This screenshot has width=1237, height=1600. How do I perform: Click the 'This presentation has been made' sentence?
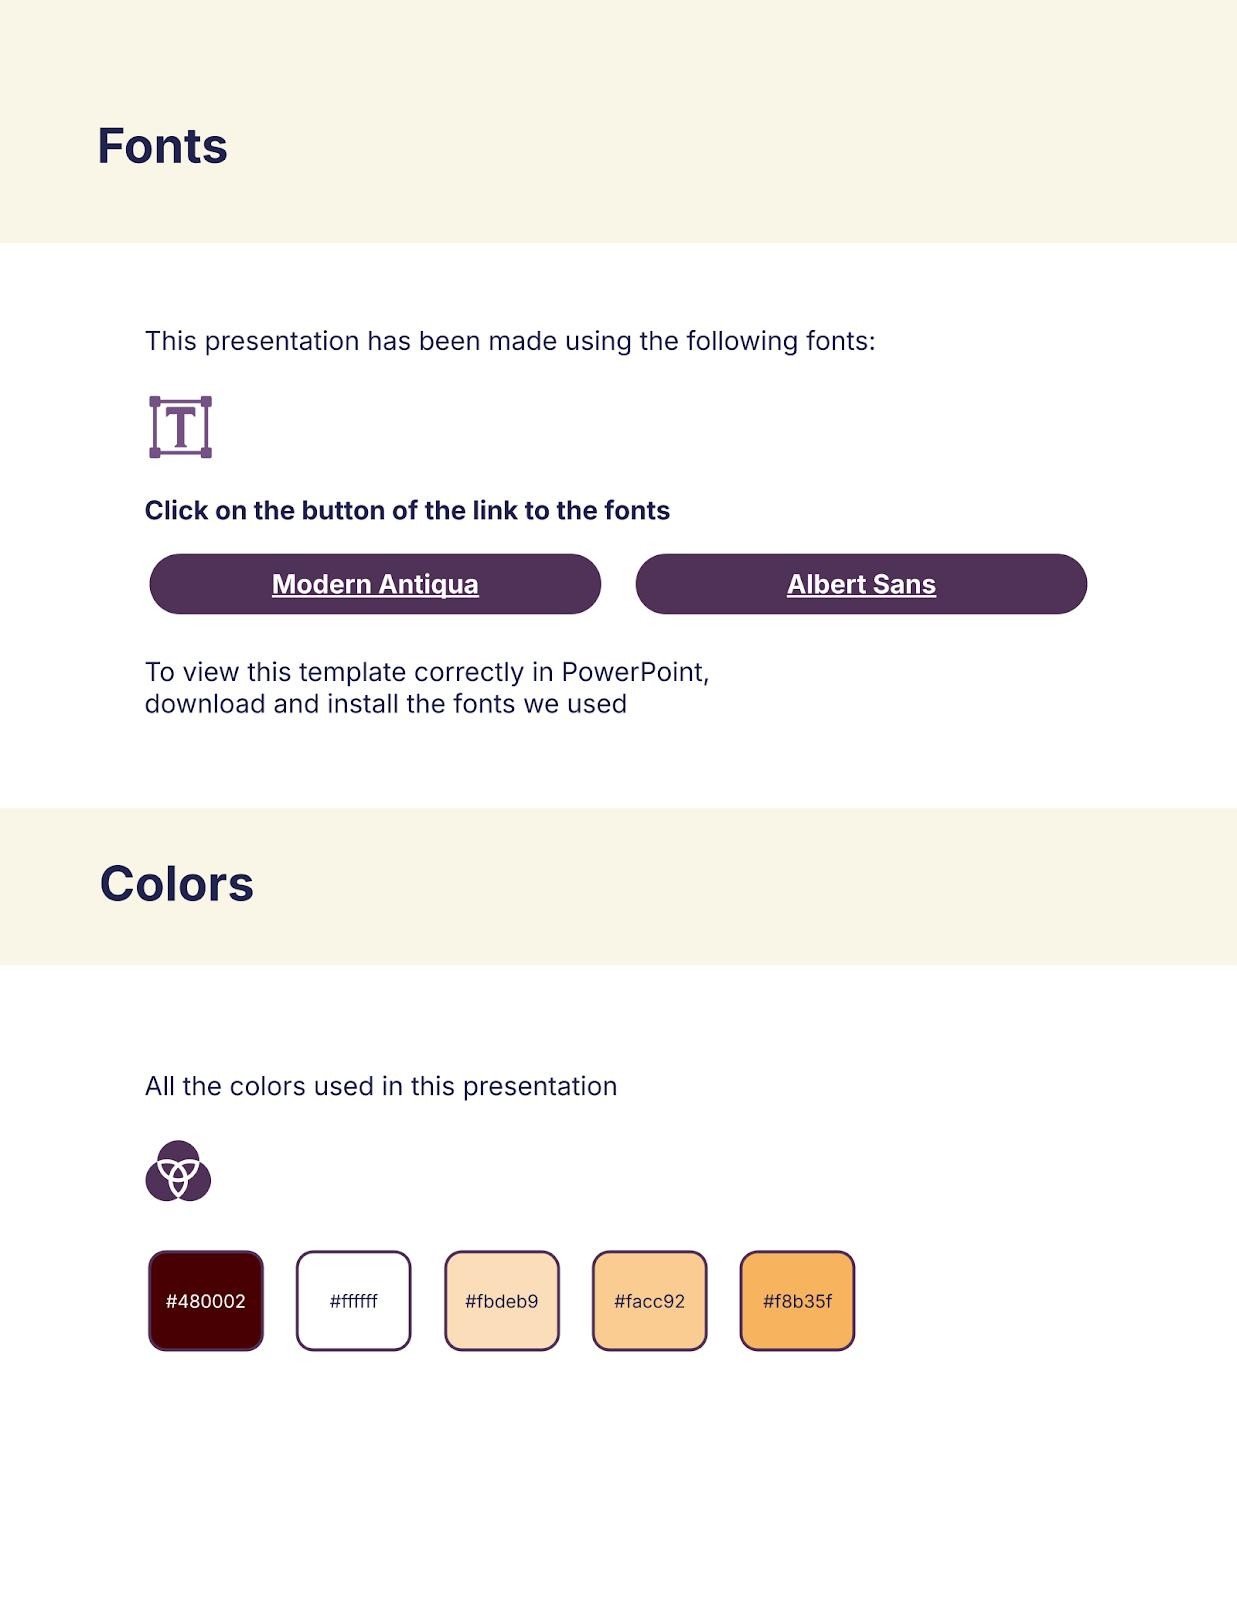click(x=510, y=341)
